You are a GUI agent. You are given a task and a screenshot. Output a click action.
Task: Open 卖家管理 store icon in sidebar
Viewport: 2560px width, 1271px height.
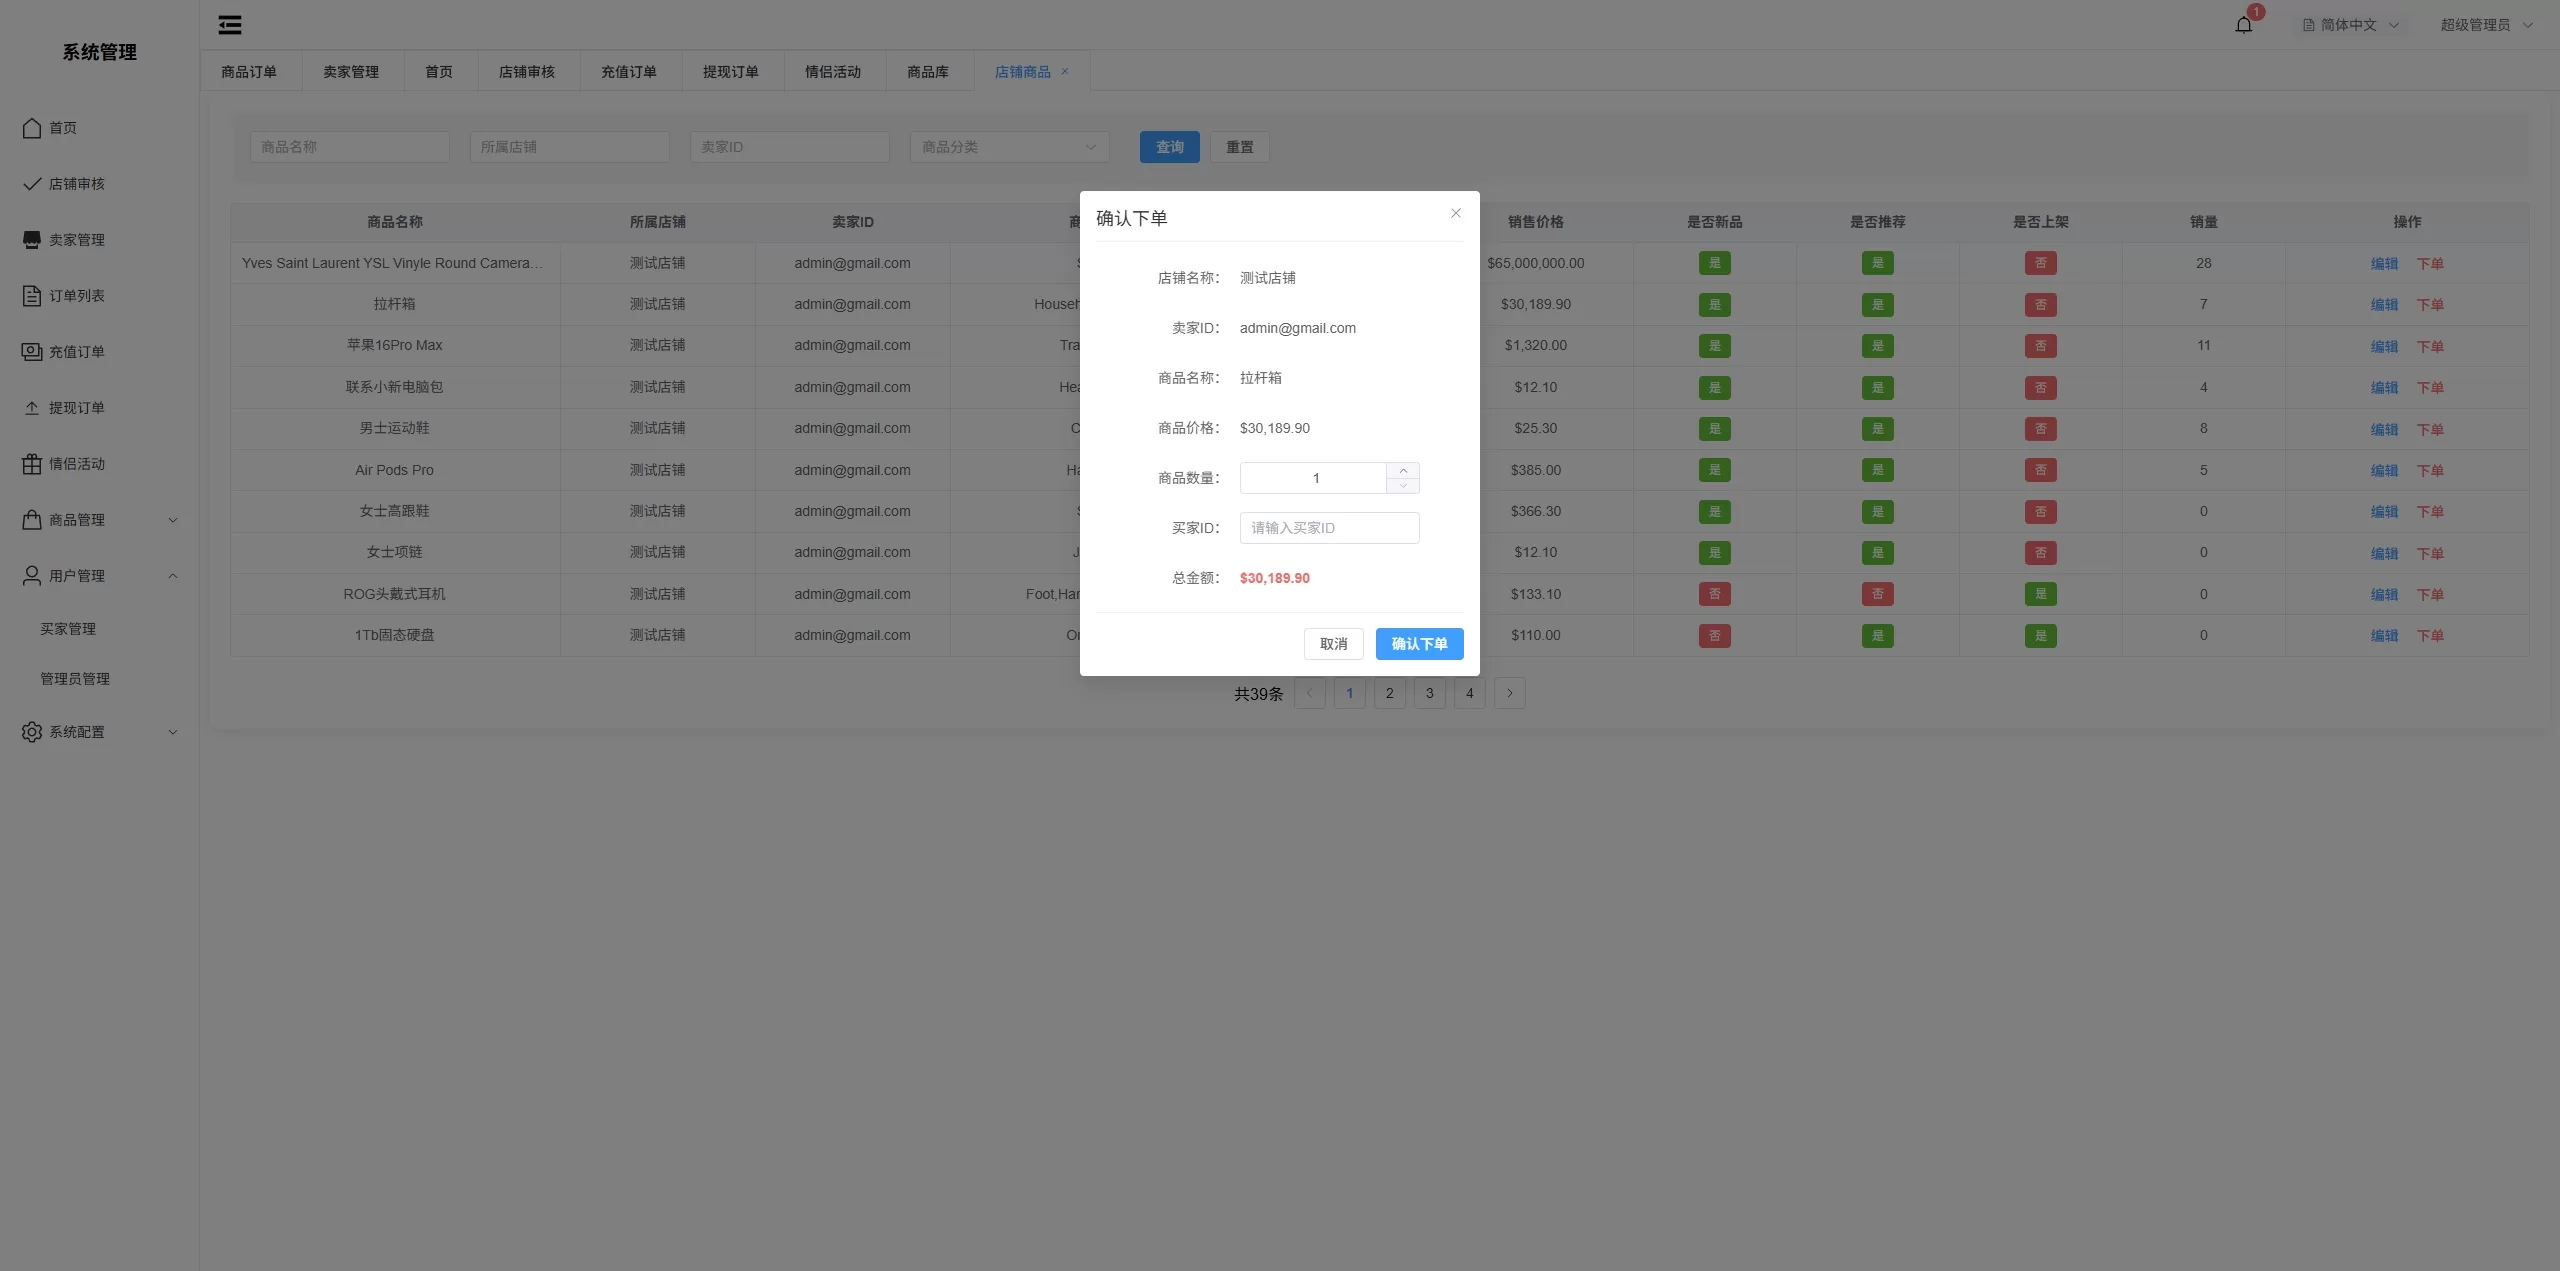pos(32,240)
